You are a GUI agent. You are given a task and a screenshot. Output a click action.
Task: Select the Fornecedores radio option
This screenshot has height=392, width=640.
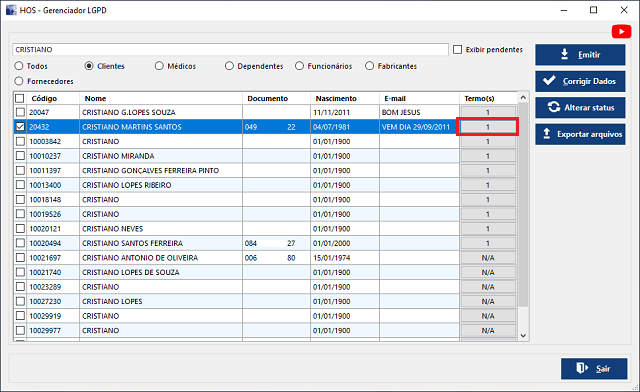(19, 81)
